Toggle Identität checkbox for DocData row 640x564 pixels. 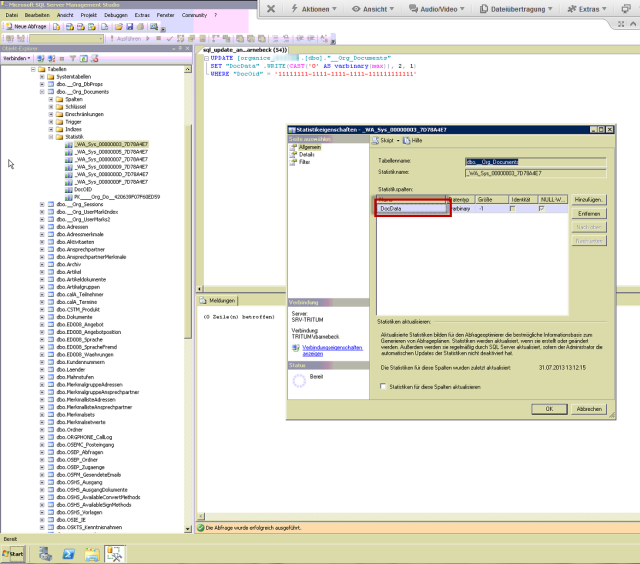pos(513,209)
